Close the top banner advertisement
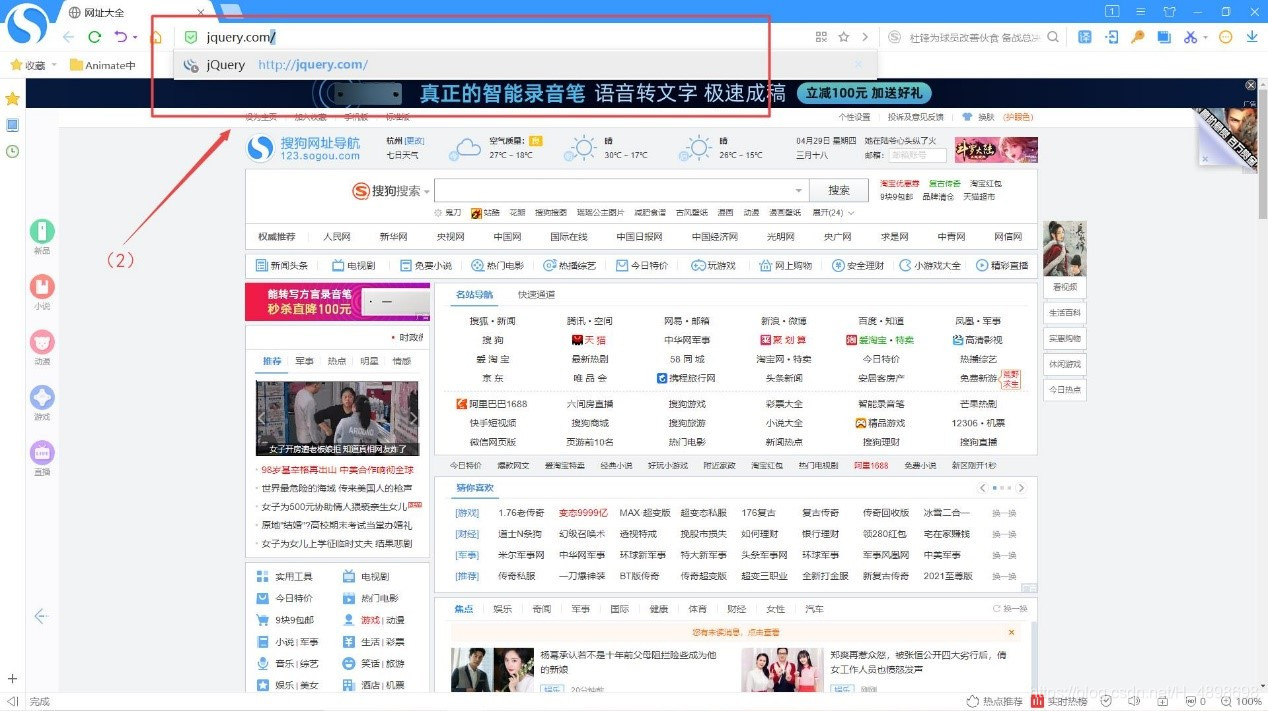The width and height of the screenshot is (1268, 711). pyautogui.click(x=1250, y=86)
